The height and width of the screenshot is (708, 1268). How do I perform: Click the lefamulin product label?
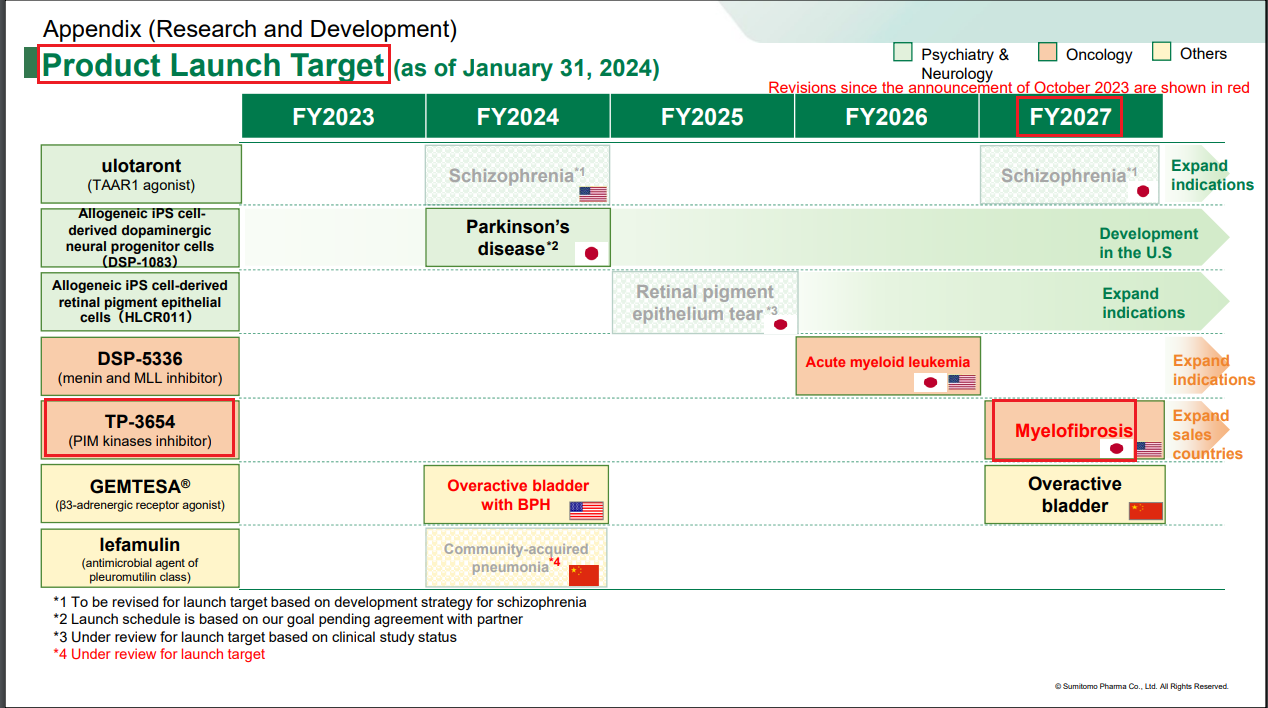141,558
